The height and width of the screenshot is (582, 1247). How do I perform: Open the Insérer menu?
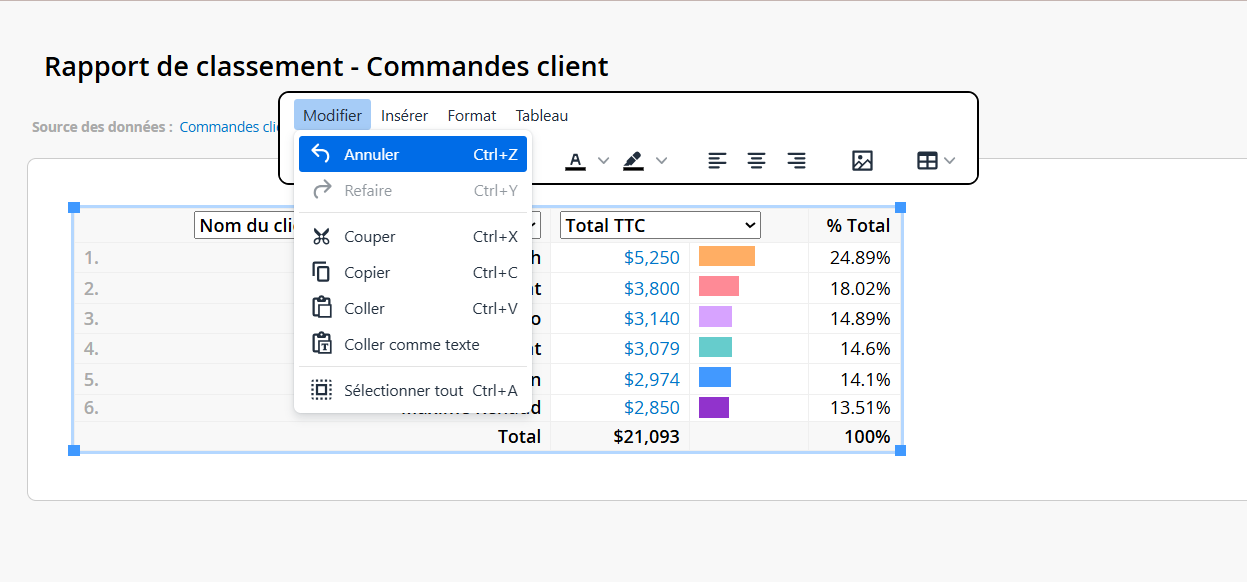[x=405, y=115]
